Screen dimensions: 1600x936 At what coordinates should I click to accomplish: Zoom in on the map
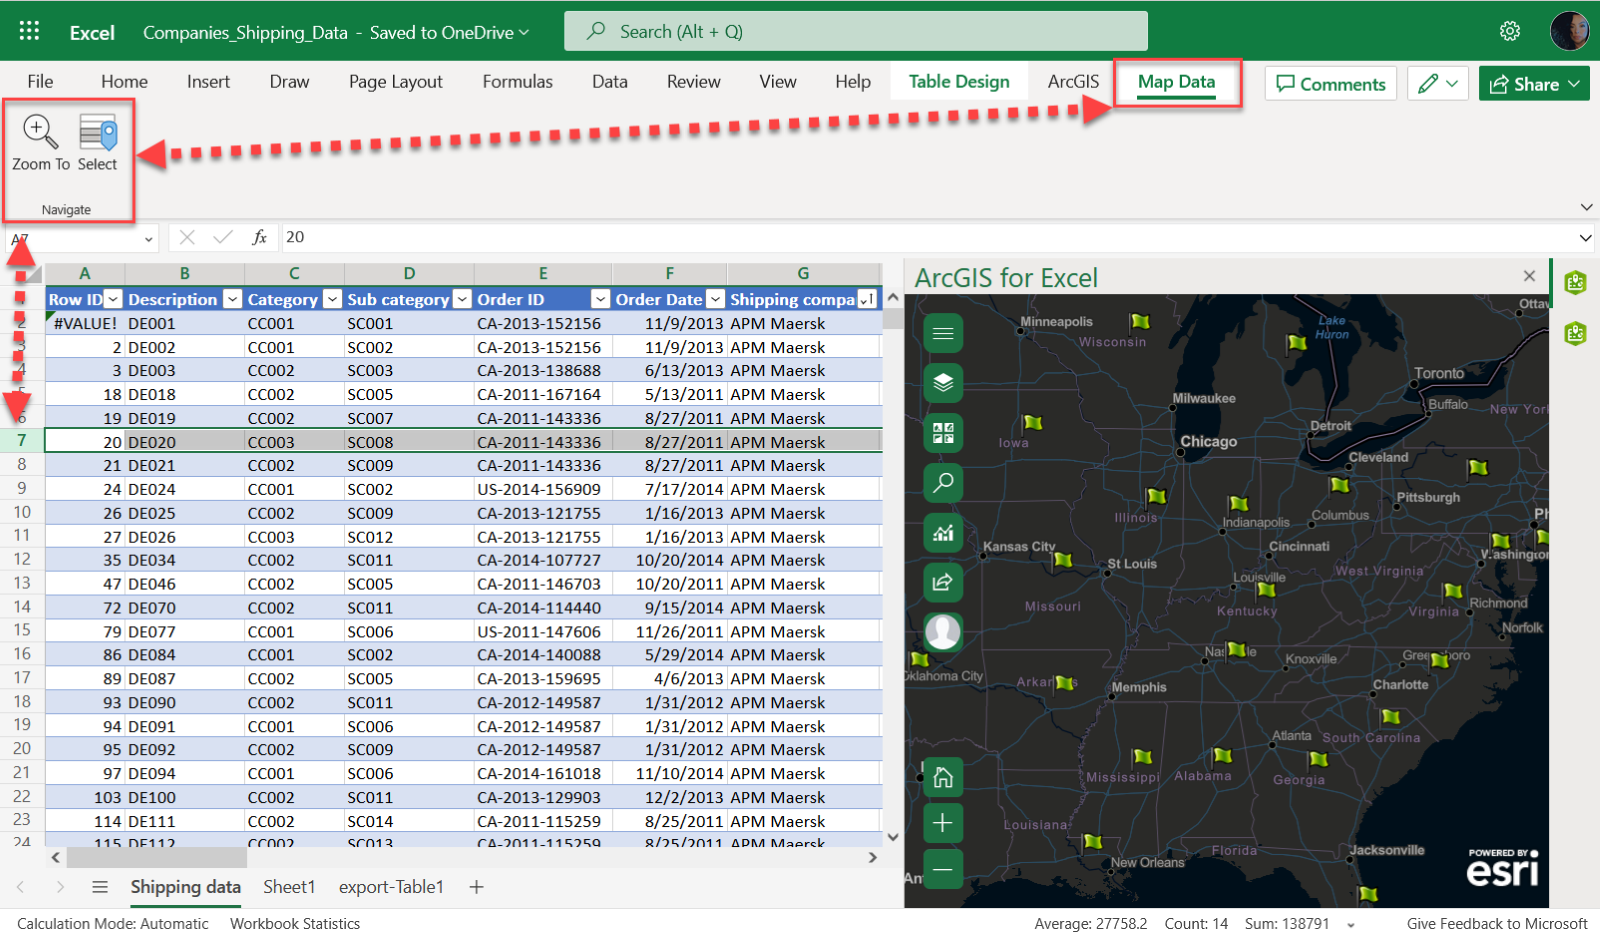coord(943,823)
